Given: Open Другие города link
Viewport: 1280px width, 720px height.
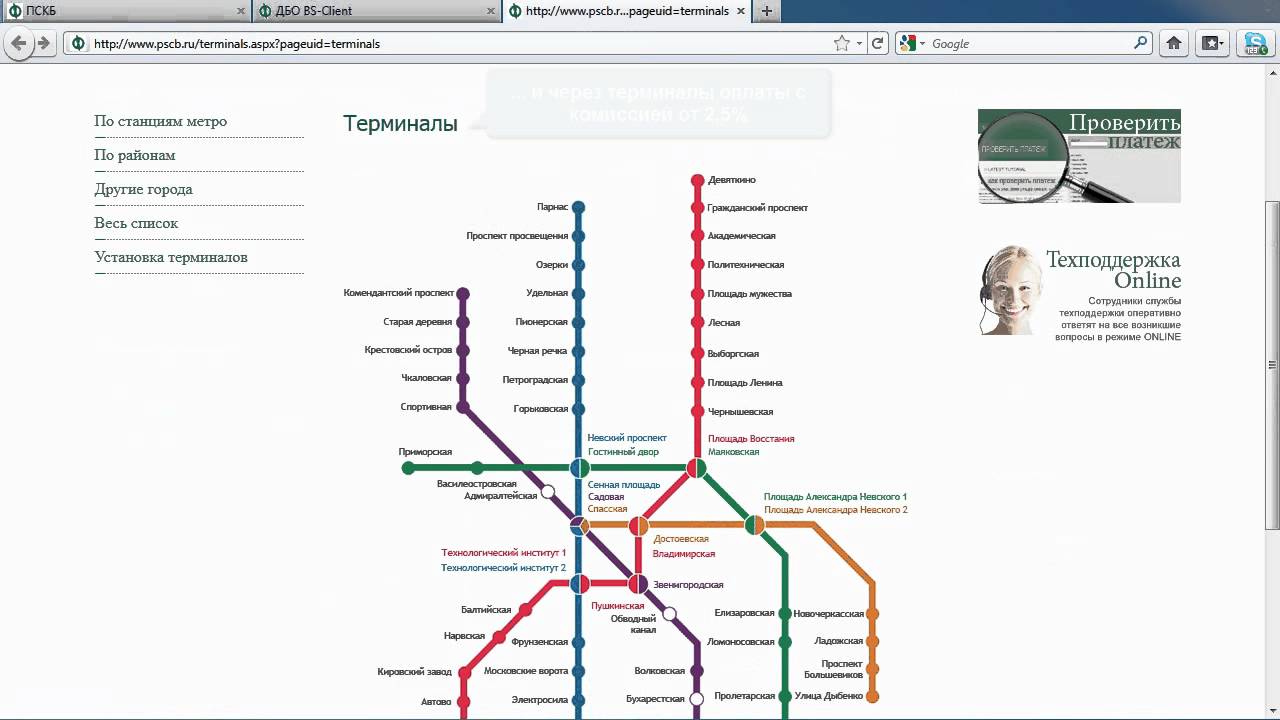Looking at the screenshot, I should click(144, 189).
